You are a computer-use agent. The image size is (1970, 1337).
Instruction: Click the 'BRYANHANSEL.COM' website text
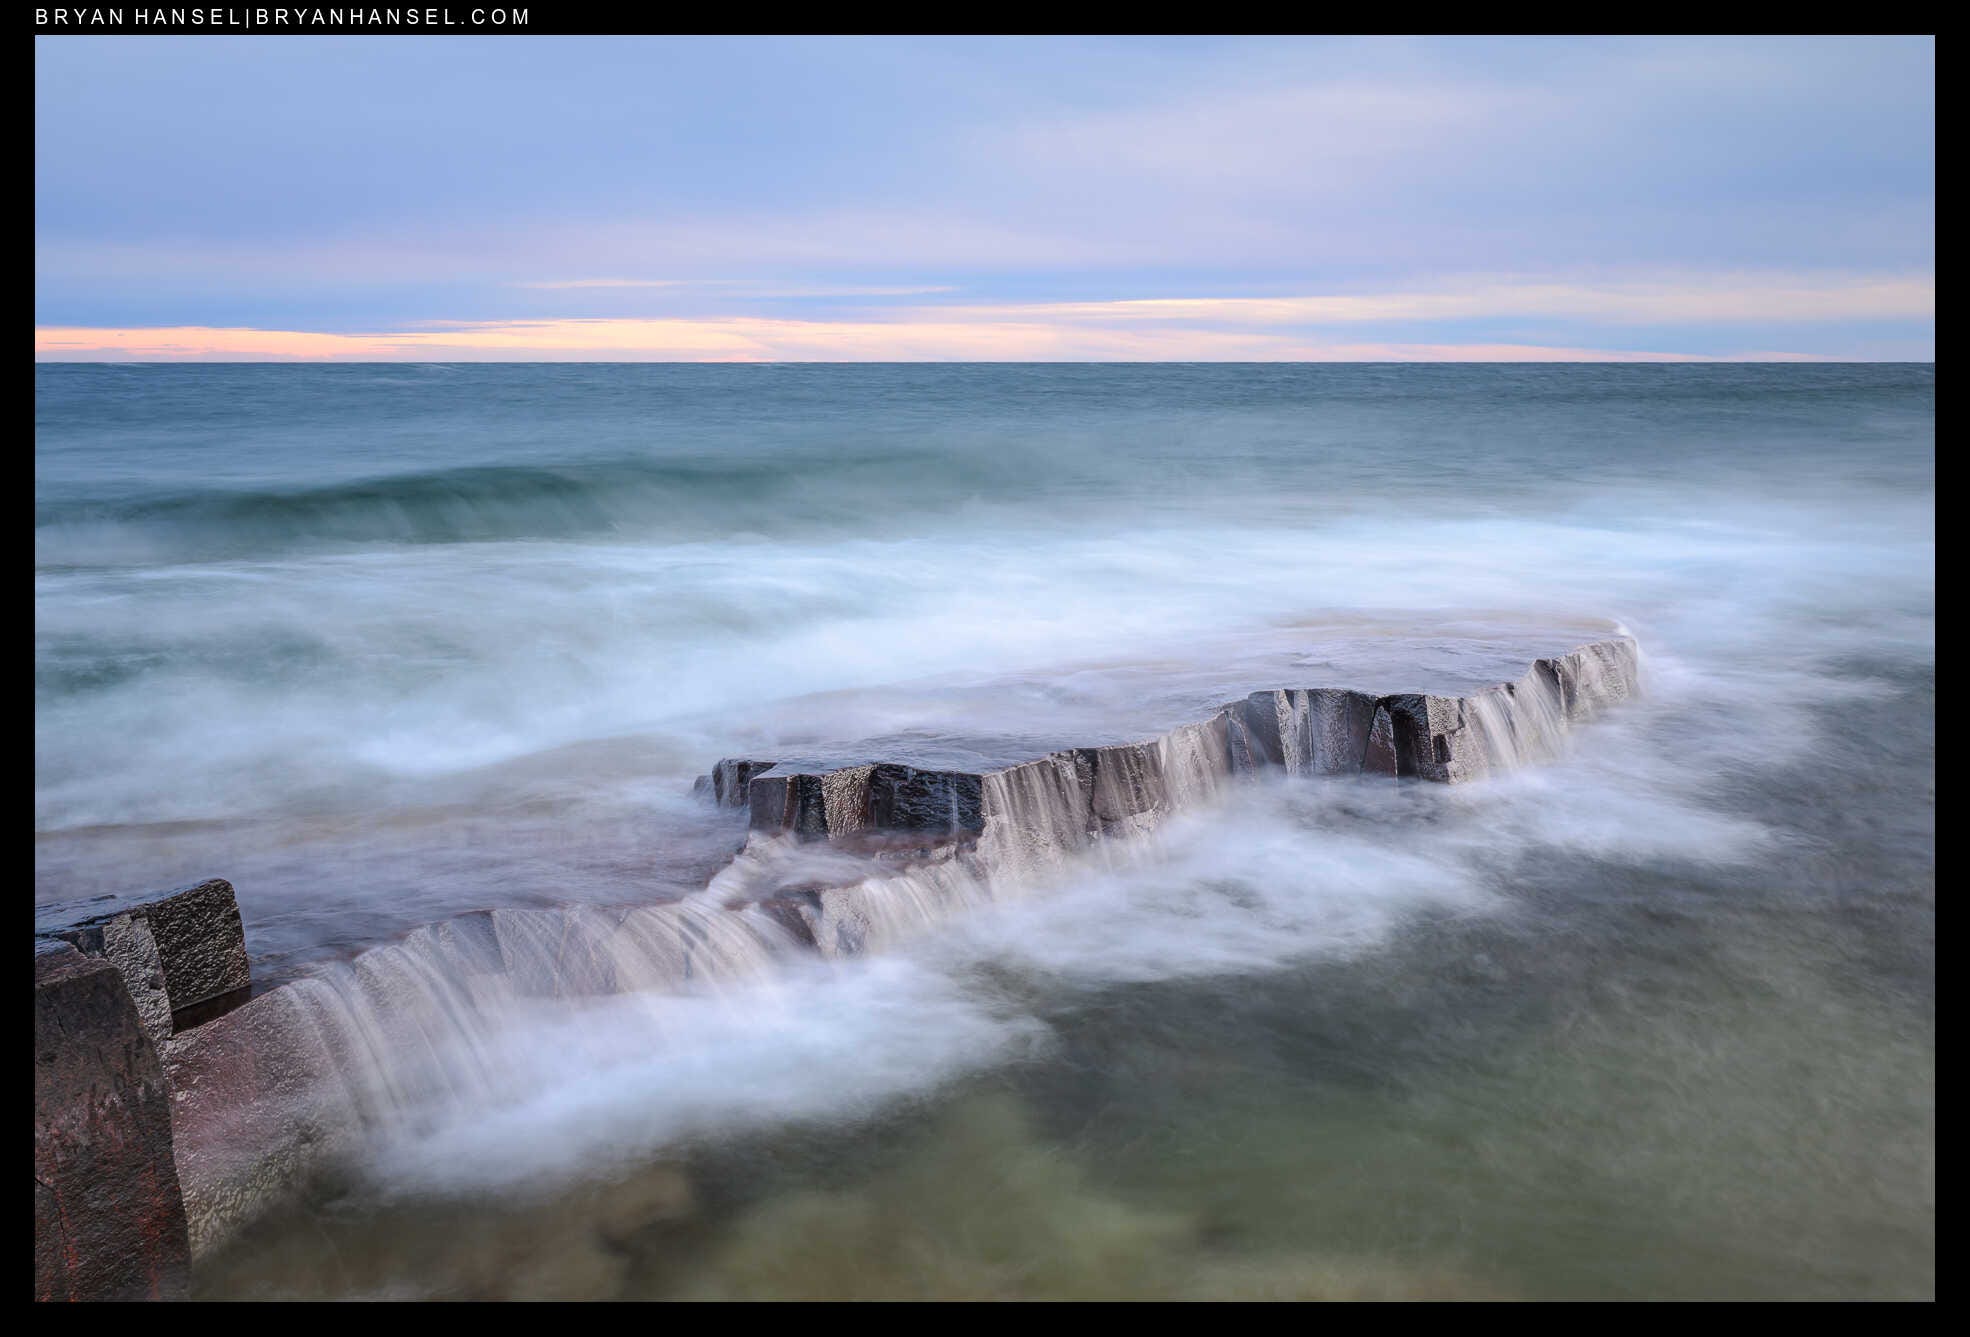[x=393, y=17]
